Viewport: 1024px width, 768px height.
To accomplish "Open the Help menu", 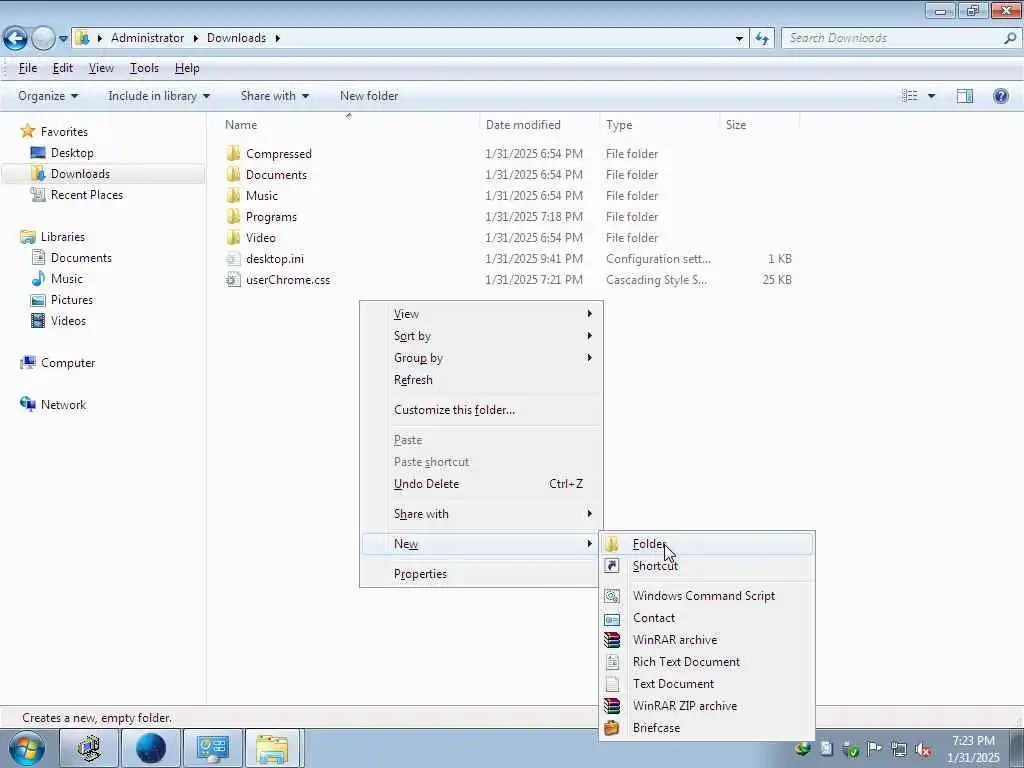I will (x=187, y=68).
